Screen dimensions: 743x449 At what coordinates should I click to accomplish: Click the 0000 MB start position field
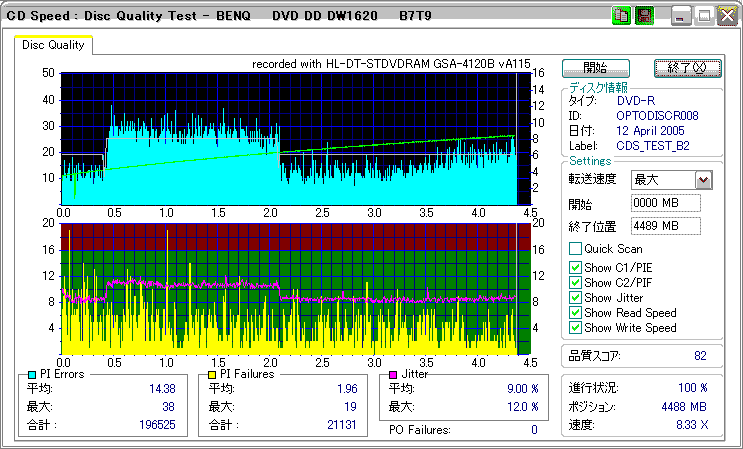666,203
